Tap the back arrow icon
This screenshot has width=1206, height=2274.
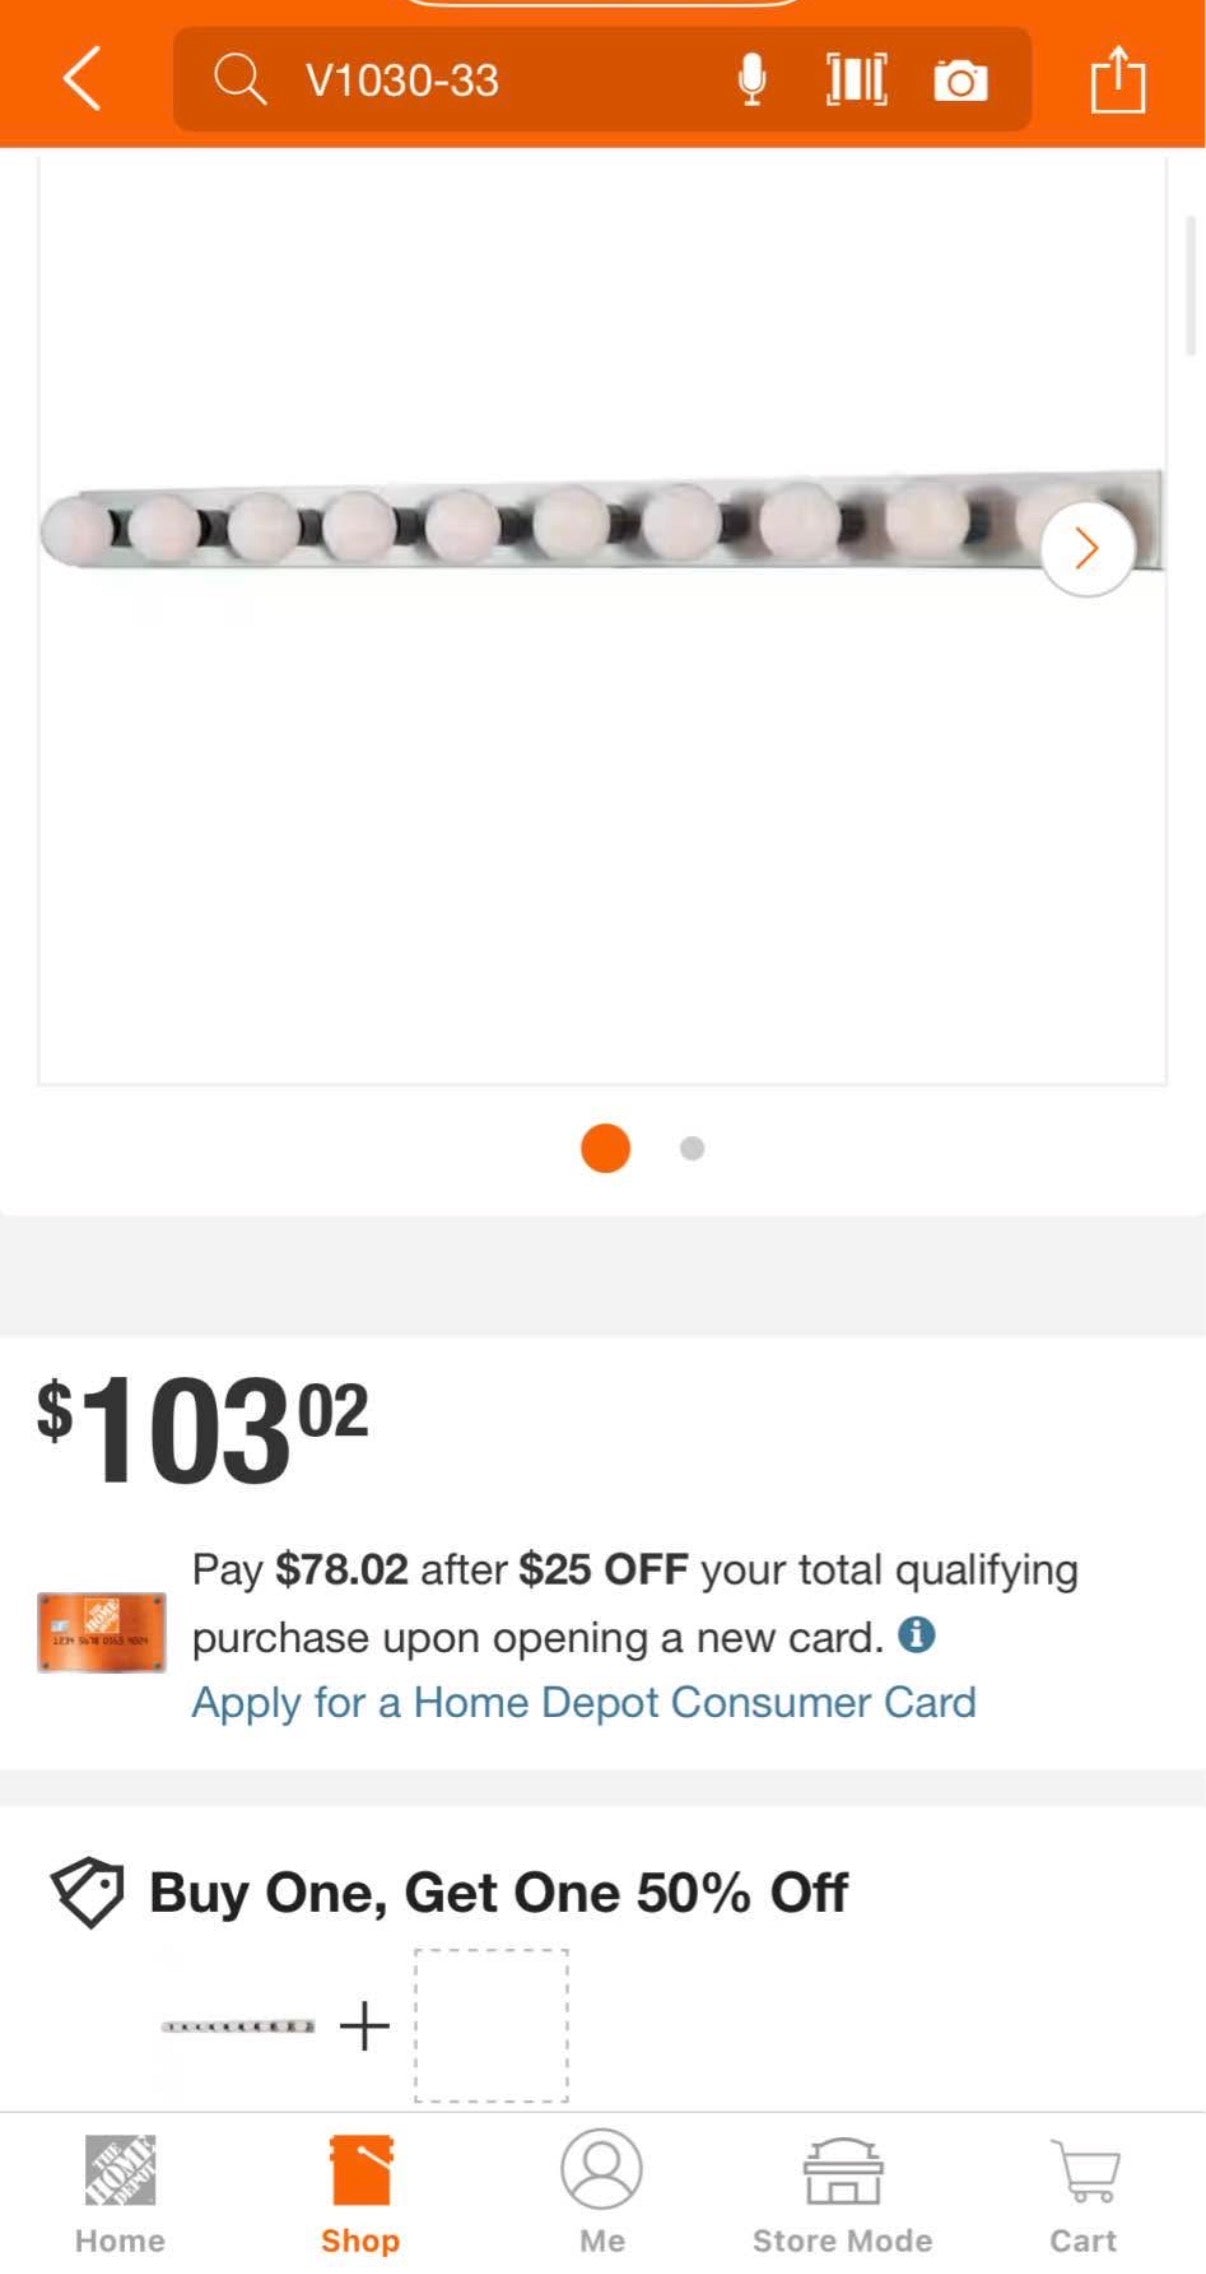click(82, 78)
